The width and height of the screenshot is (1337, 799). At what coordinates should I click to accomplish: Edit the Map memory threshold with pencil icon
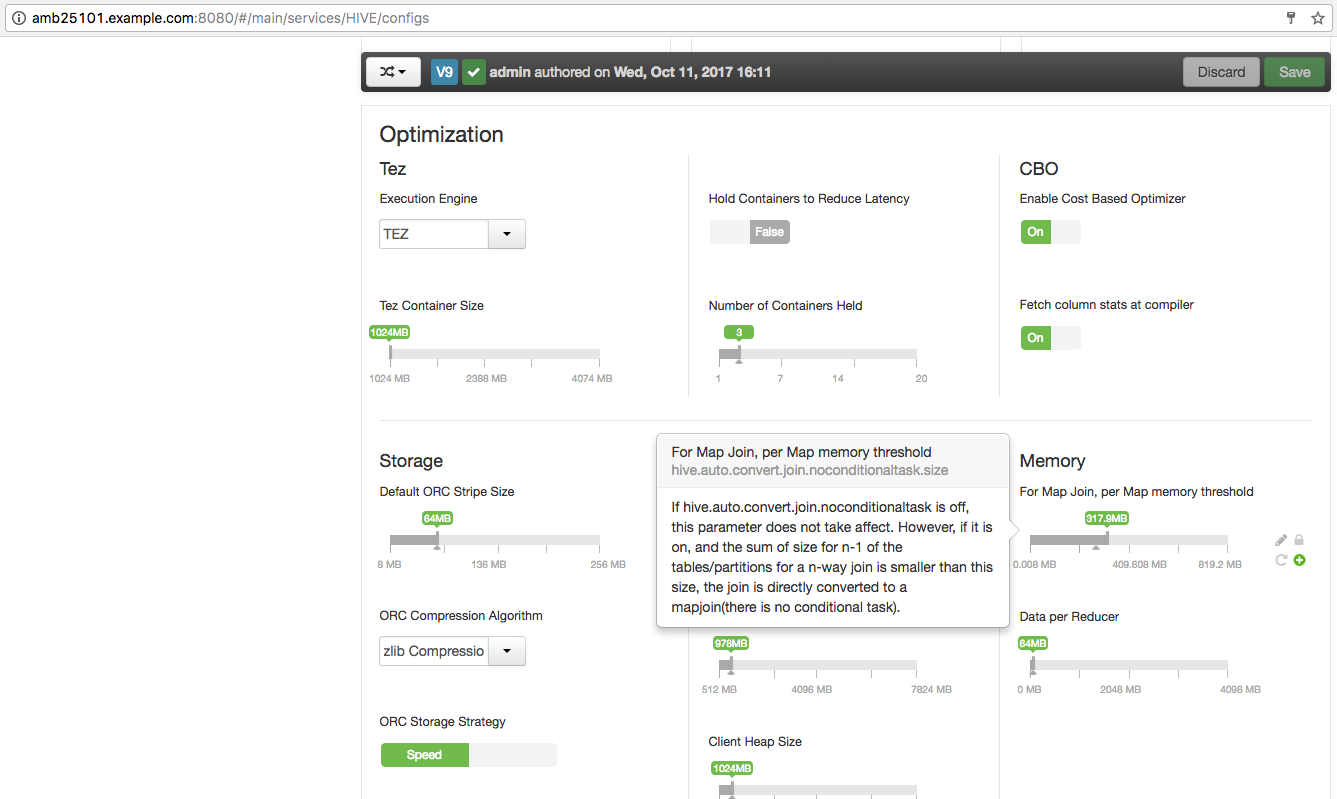1281,539
